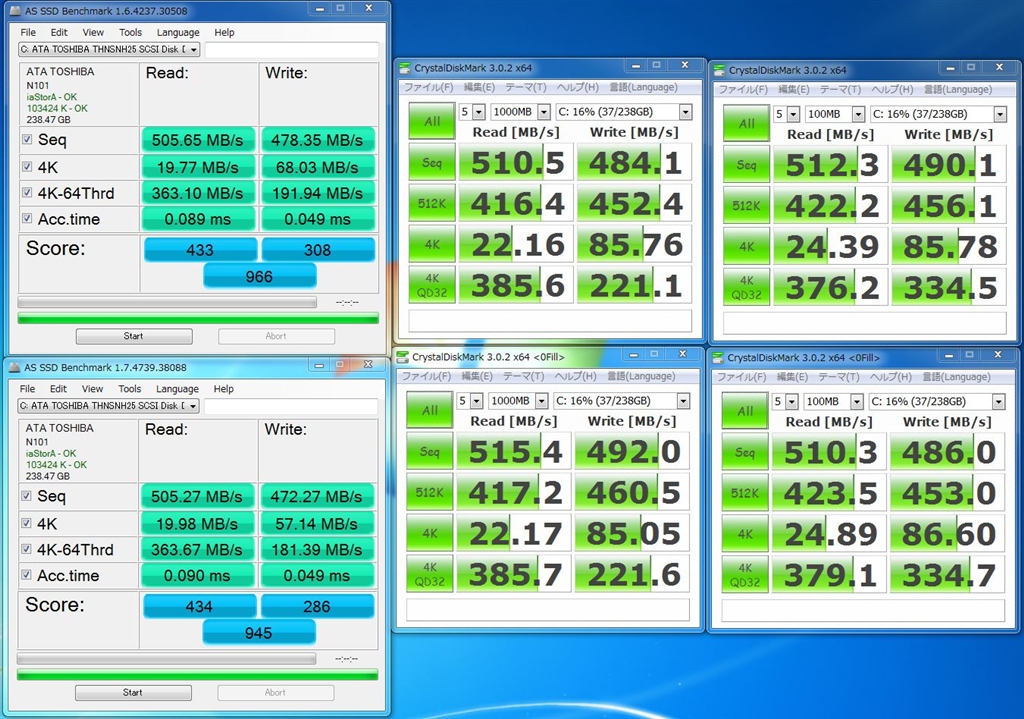Screen dimensions: 1024x719
Task: Disable Acc.time checkbox in AS SSD 1.6
Action: pos(27,219)
